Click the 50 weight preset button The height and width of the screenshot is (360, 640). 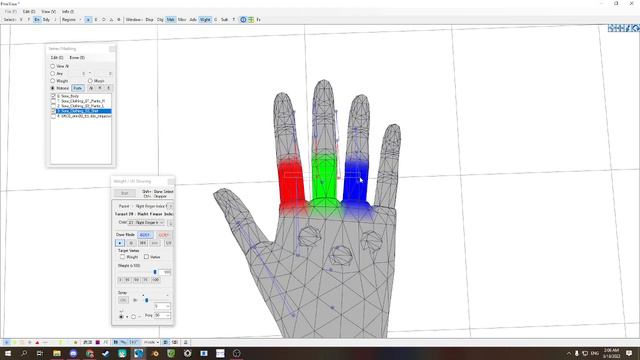pyautogui.click(x=136, y=280)
